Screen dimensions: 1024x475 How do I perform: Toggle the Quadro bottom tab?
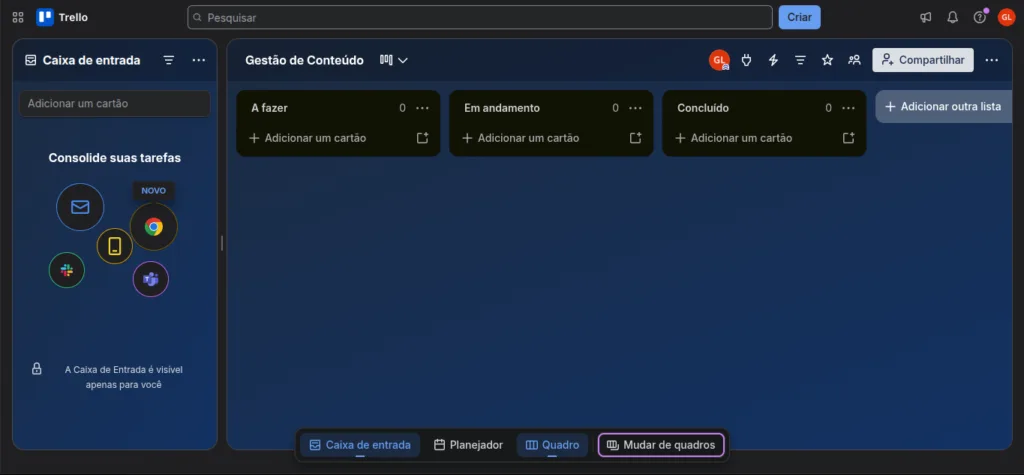click(x=552, y=445)
